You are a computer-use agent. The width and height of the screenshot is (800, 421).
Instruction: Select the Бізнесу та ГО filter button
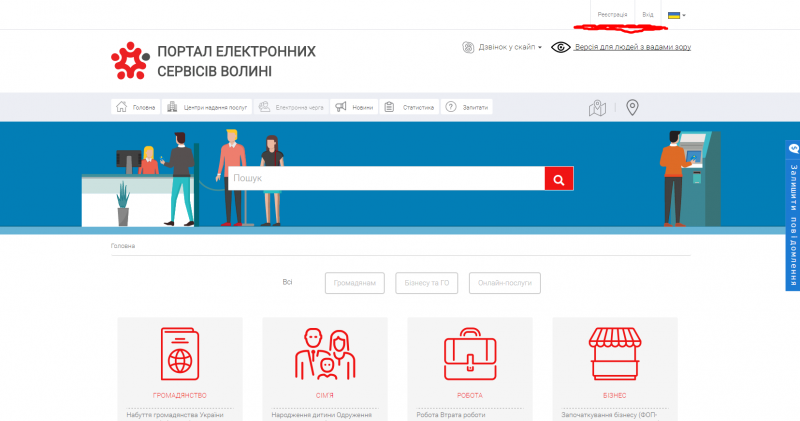[x=427, y=283]
